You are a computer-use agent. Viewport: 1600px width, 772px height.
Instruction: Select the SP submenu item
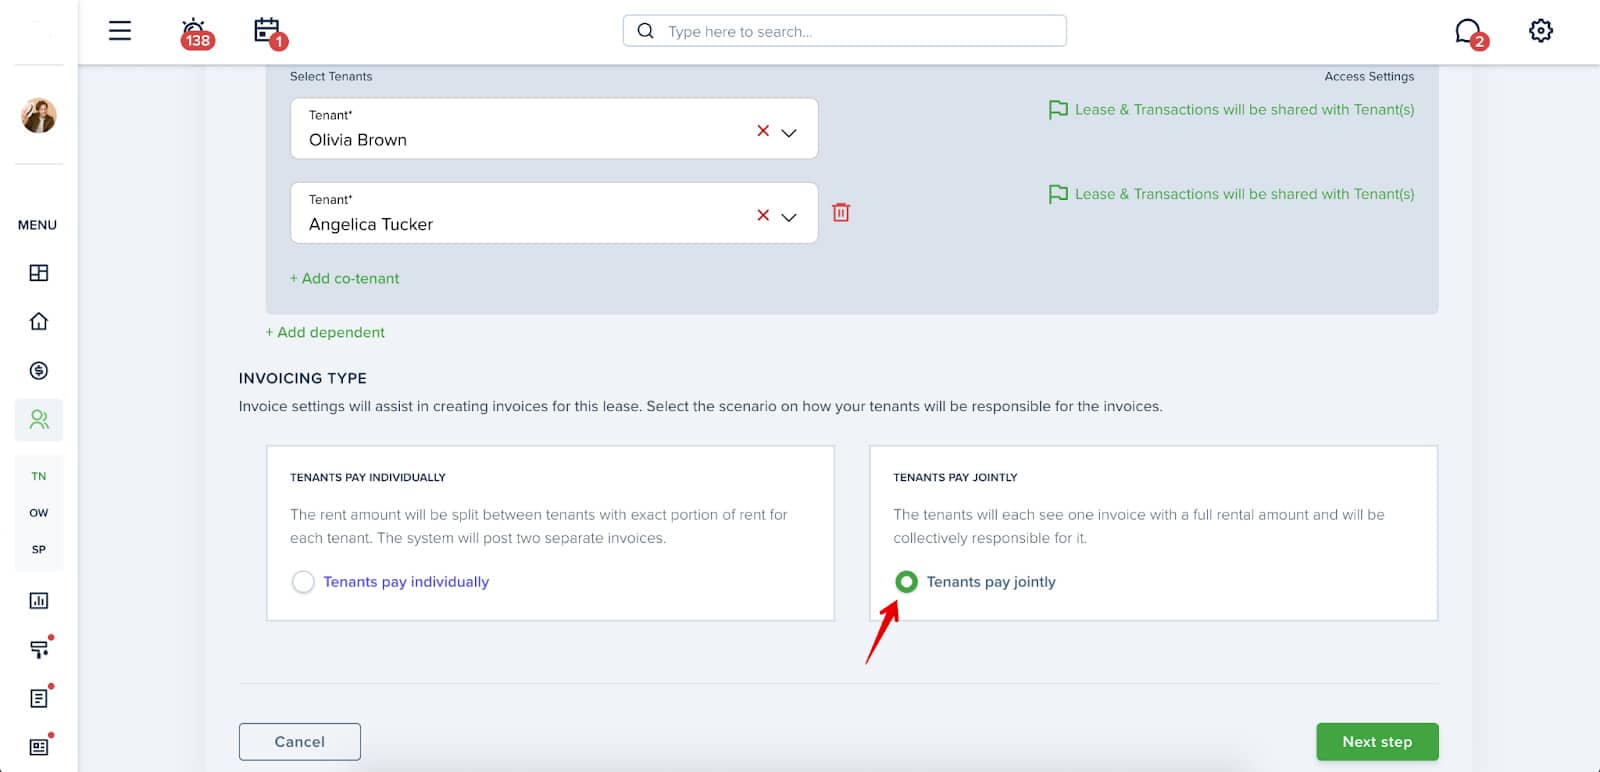click(39, 549)
